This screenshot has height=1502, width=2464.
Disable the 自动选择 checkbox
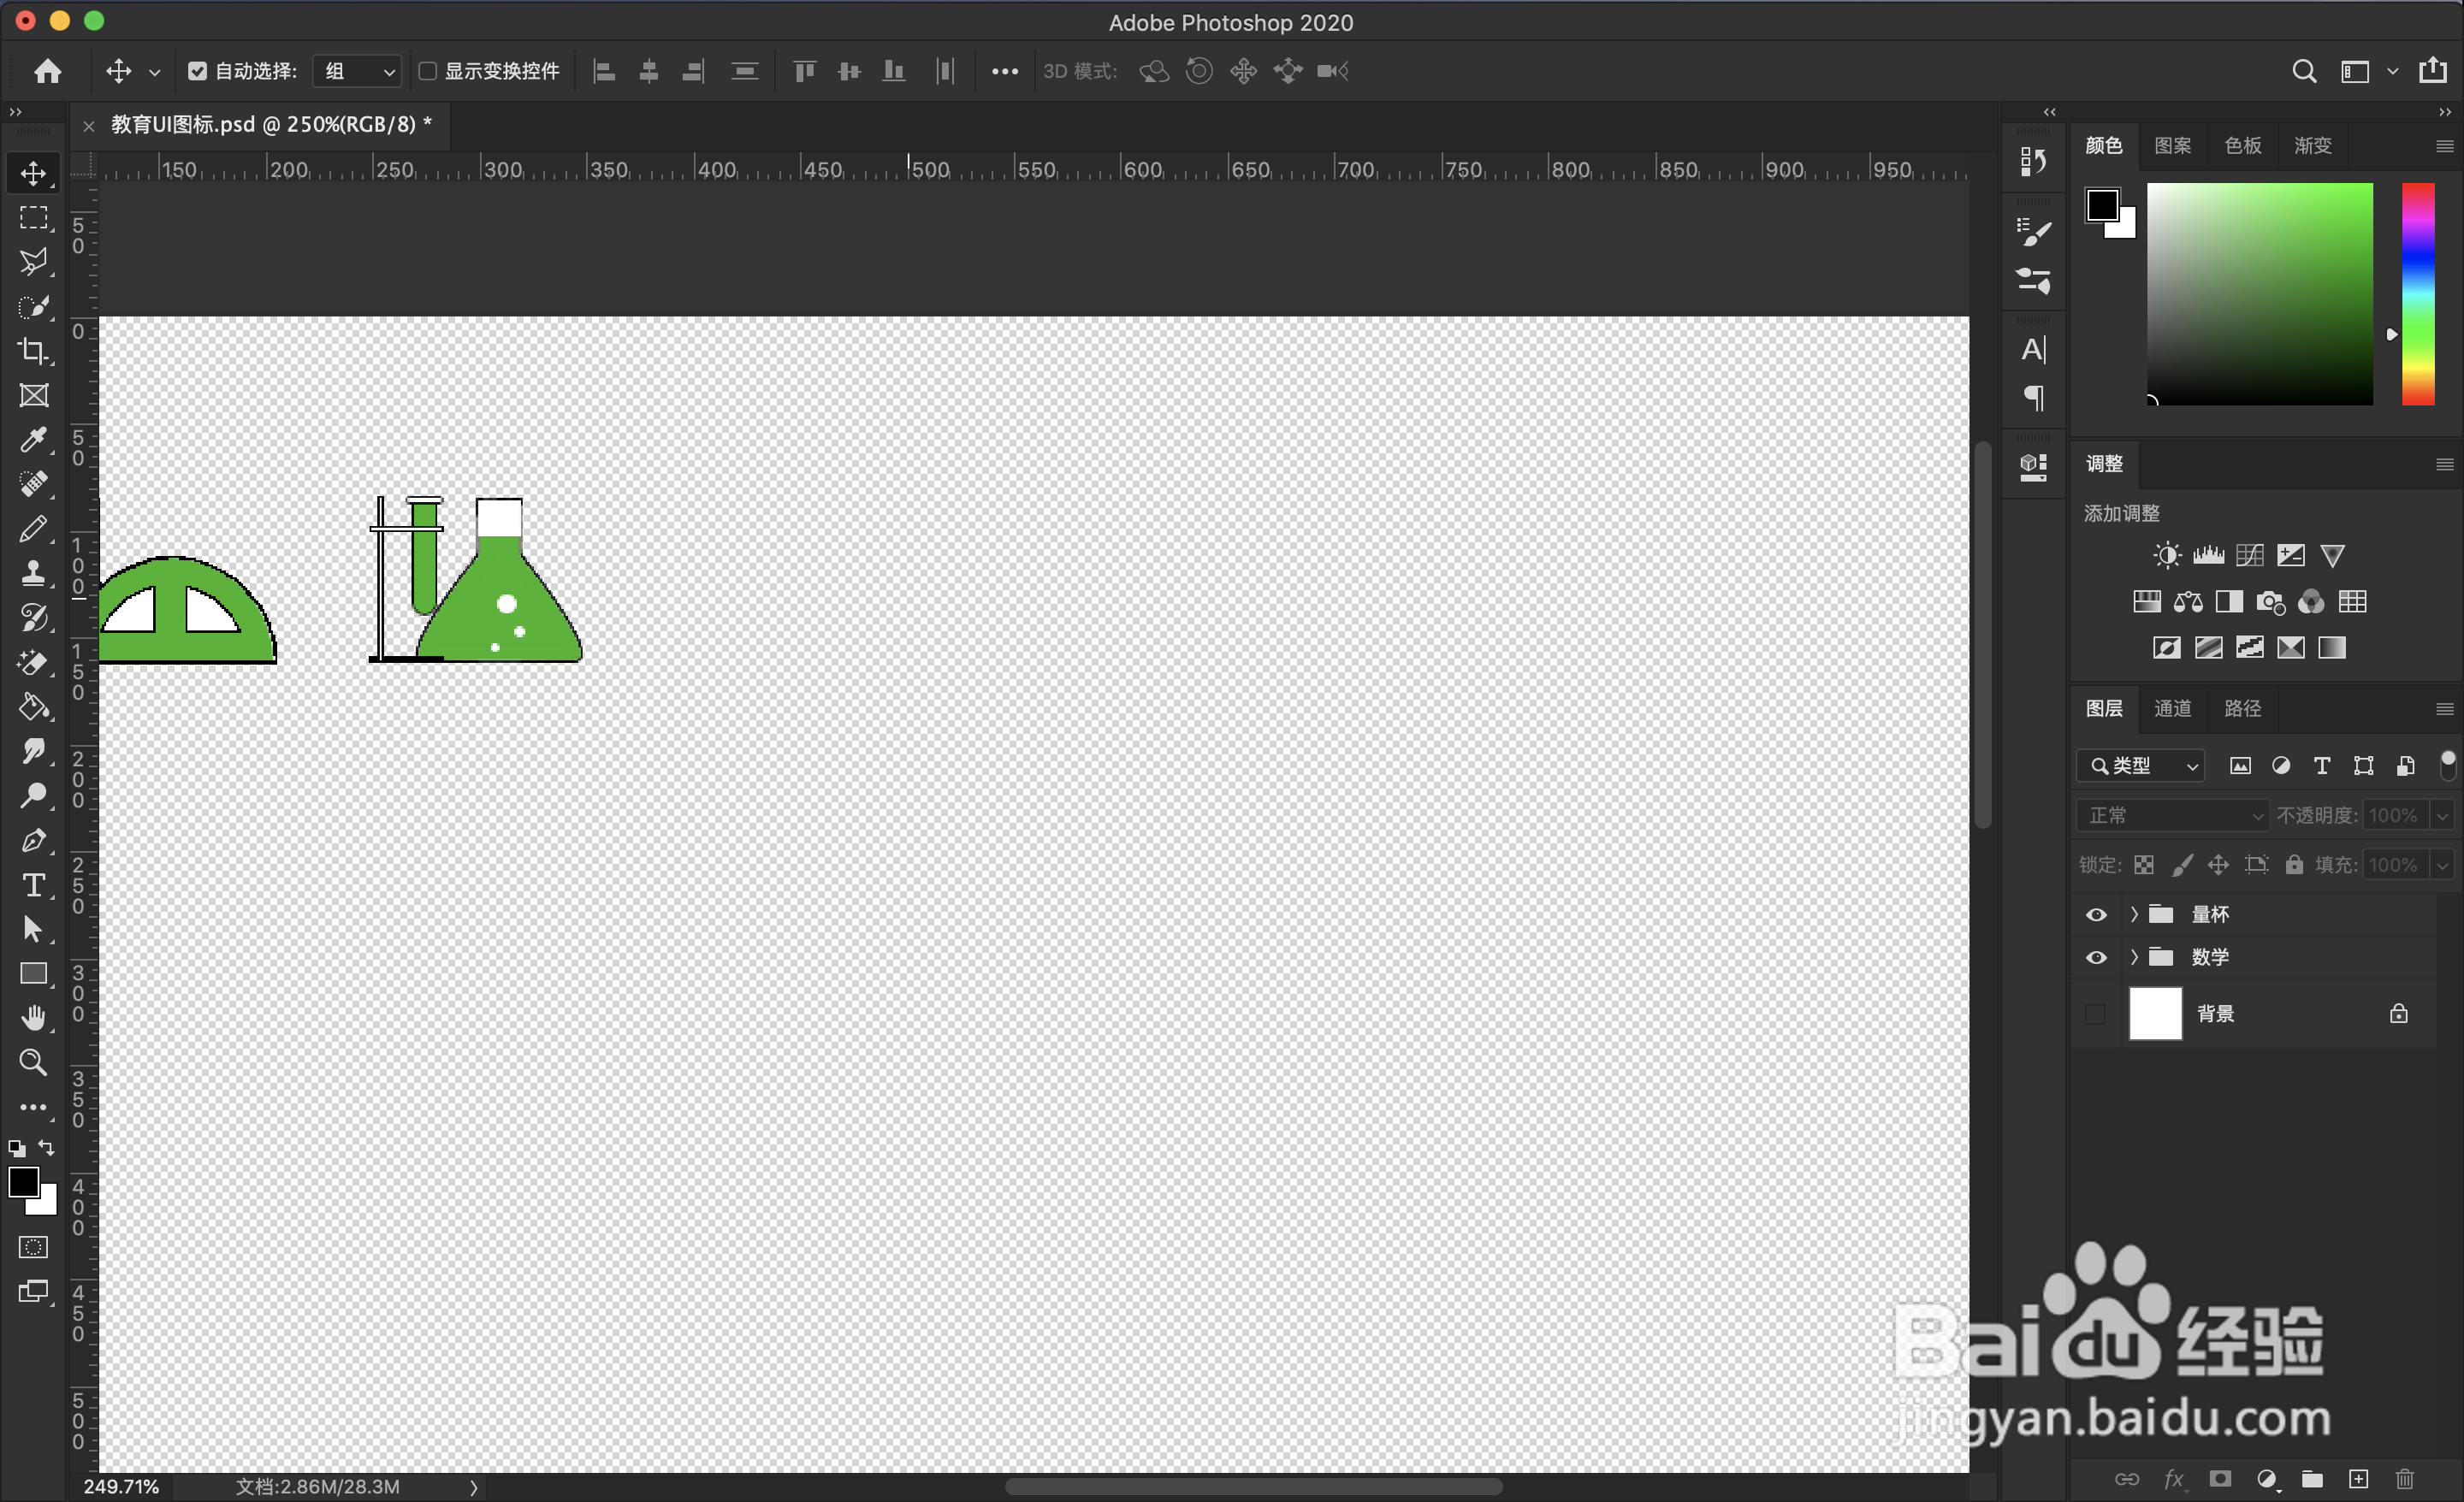(198, 71)
